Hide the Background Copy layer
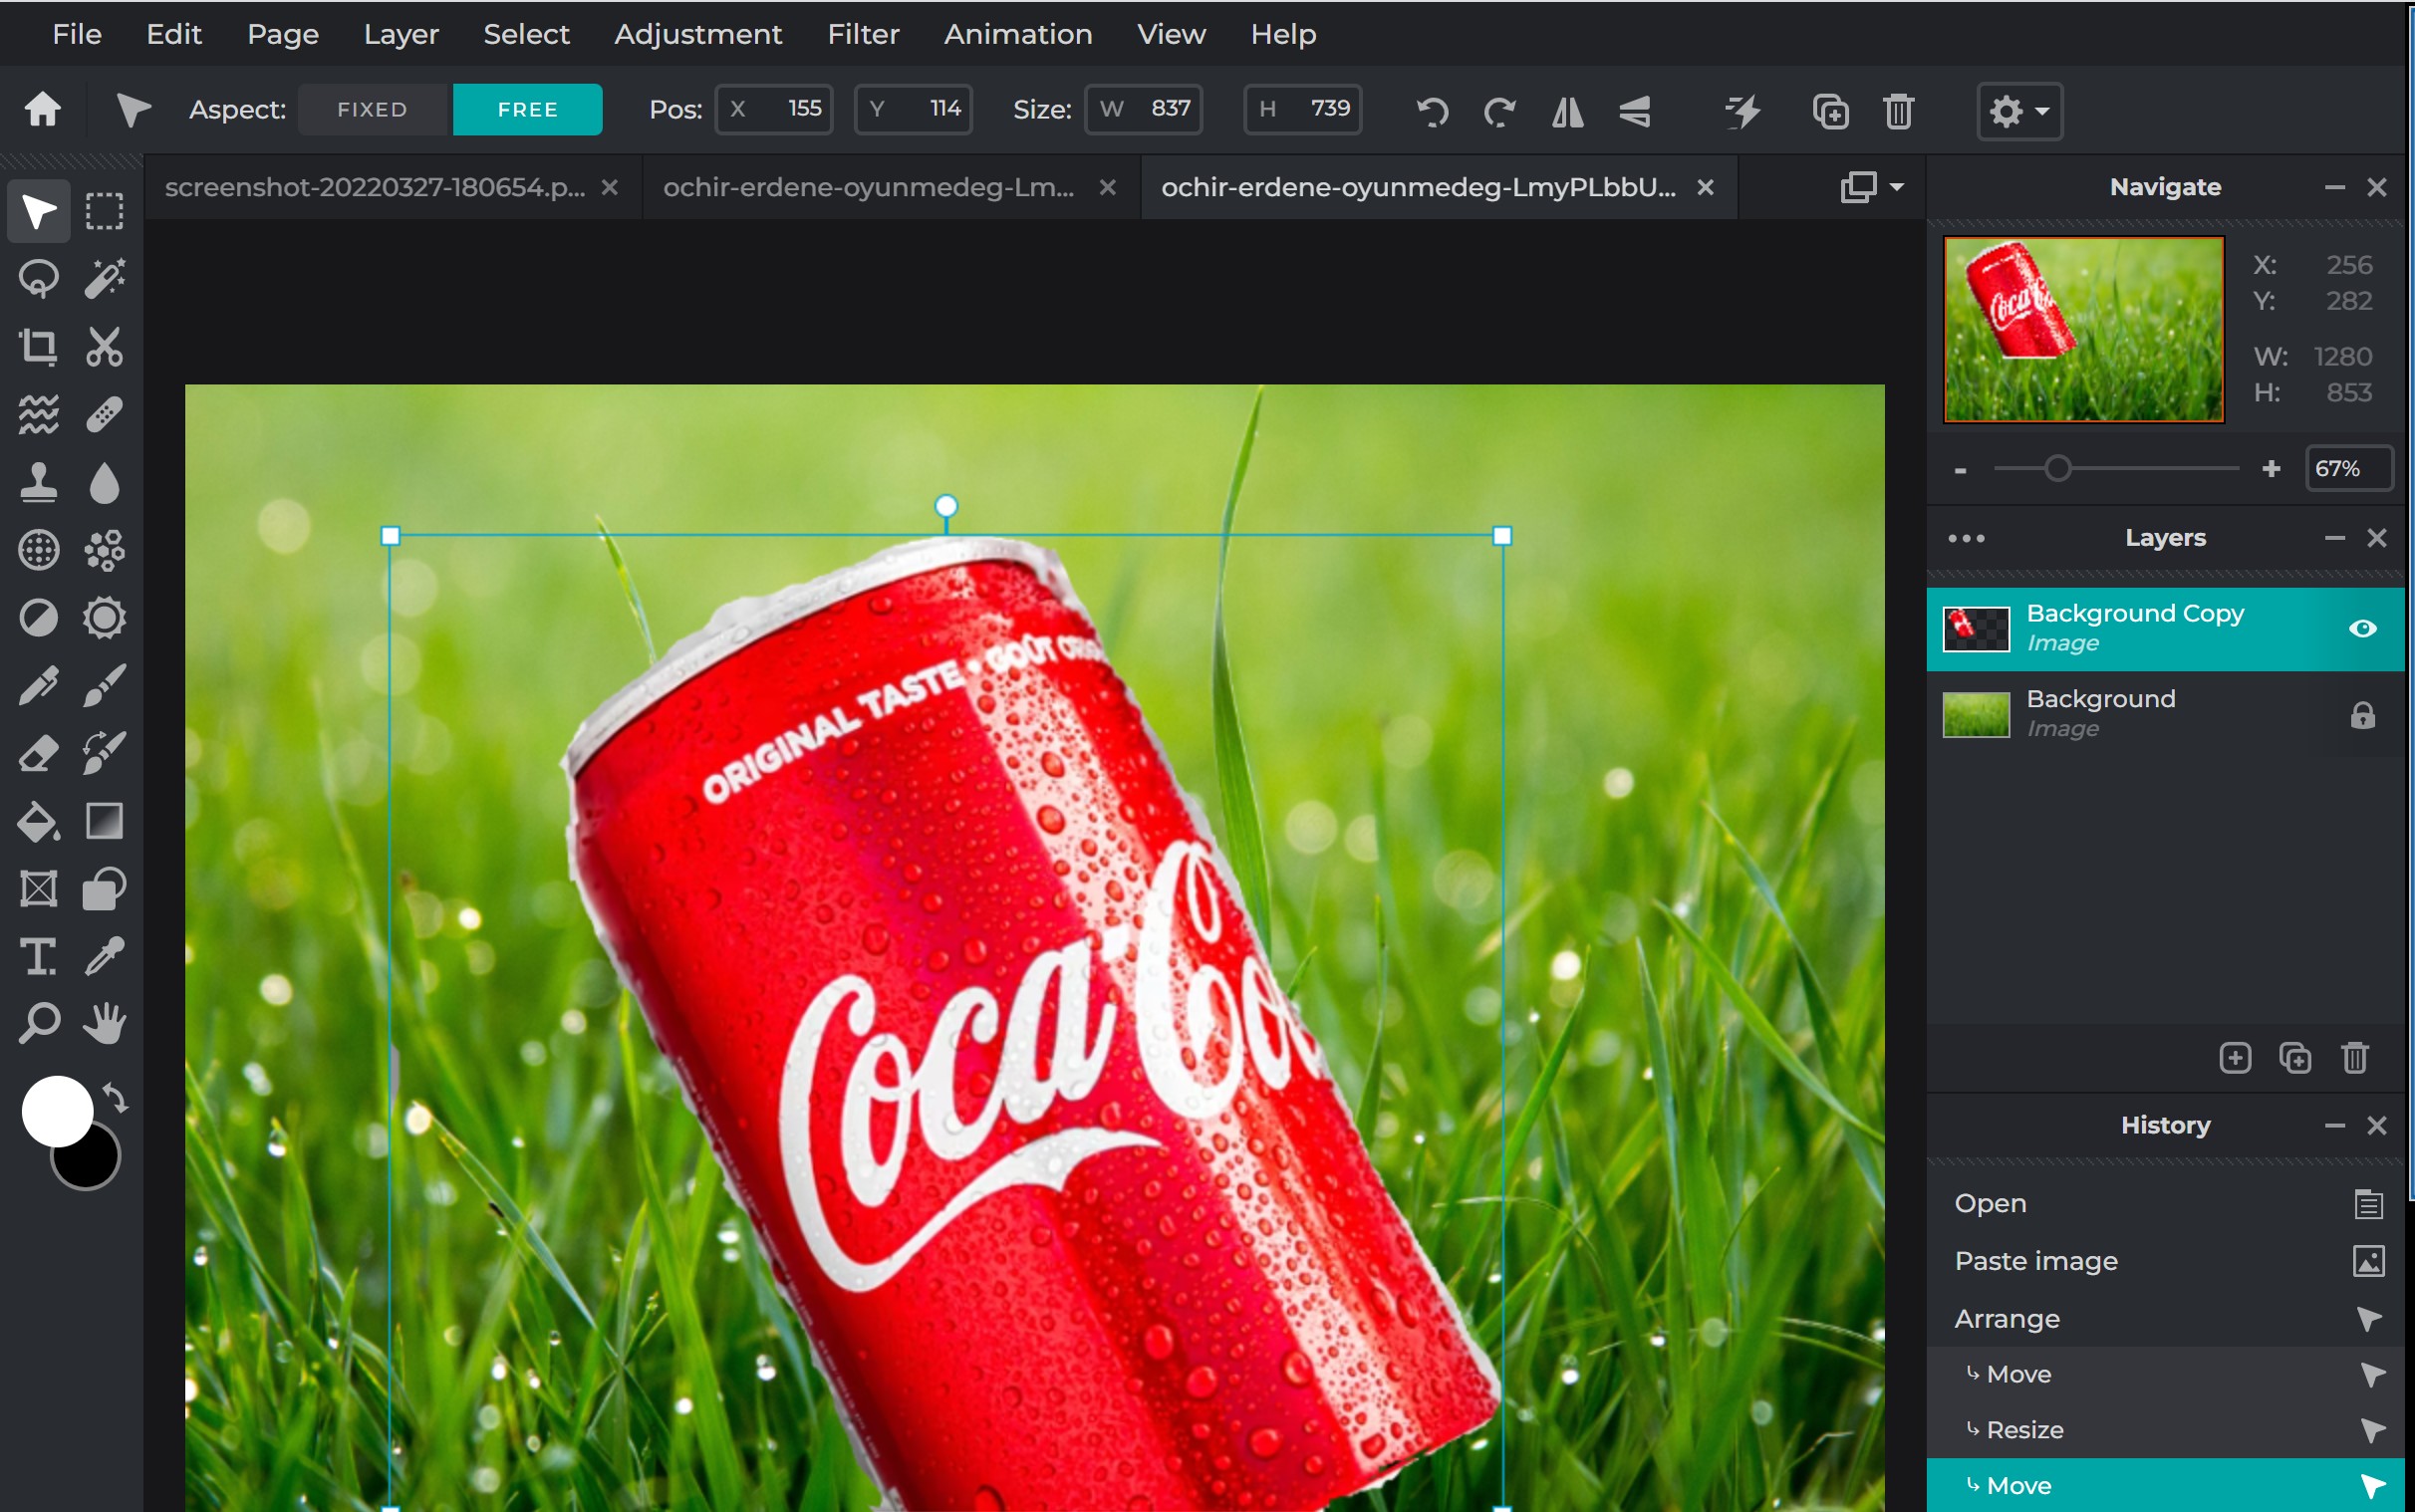 coord(2363,627)
